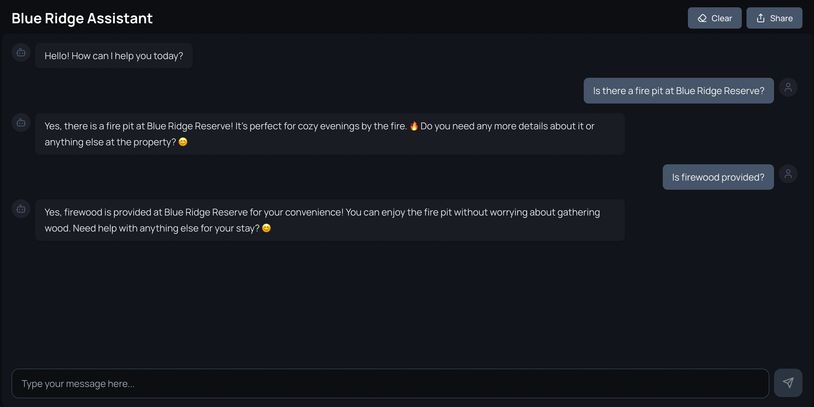Click the smiley emoji ending the fire pit reply
The image size is (814, 407).
(x=183, y=142)
